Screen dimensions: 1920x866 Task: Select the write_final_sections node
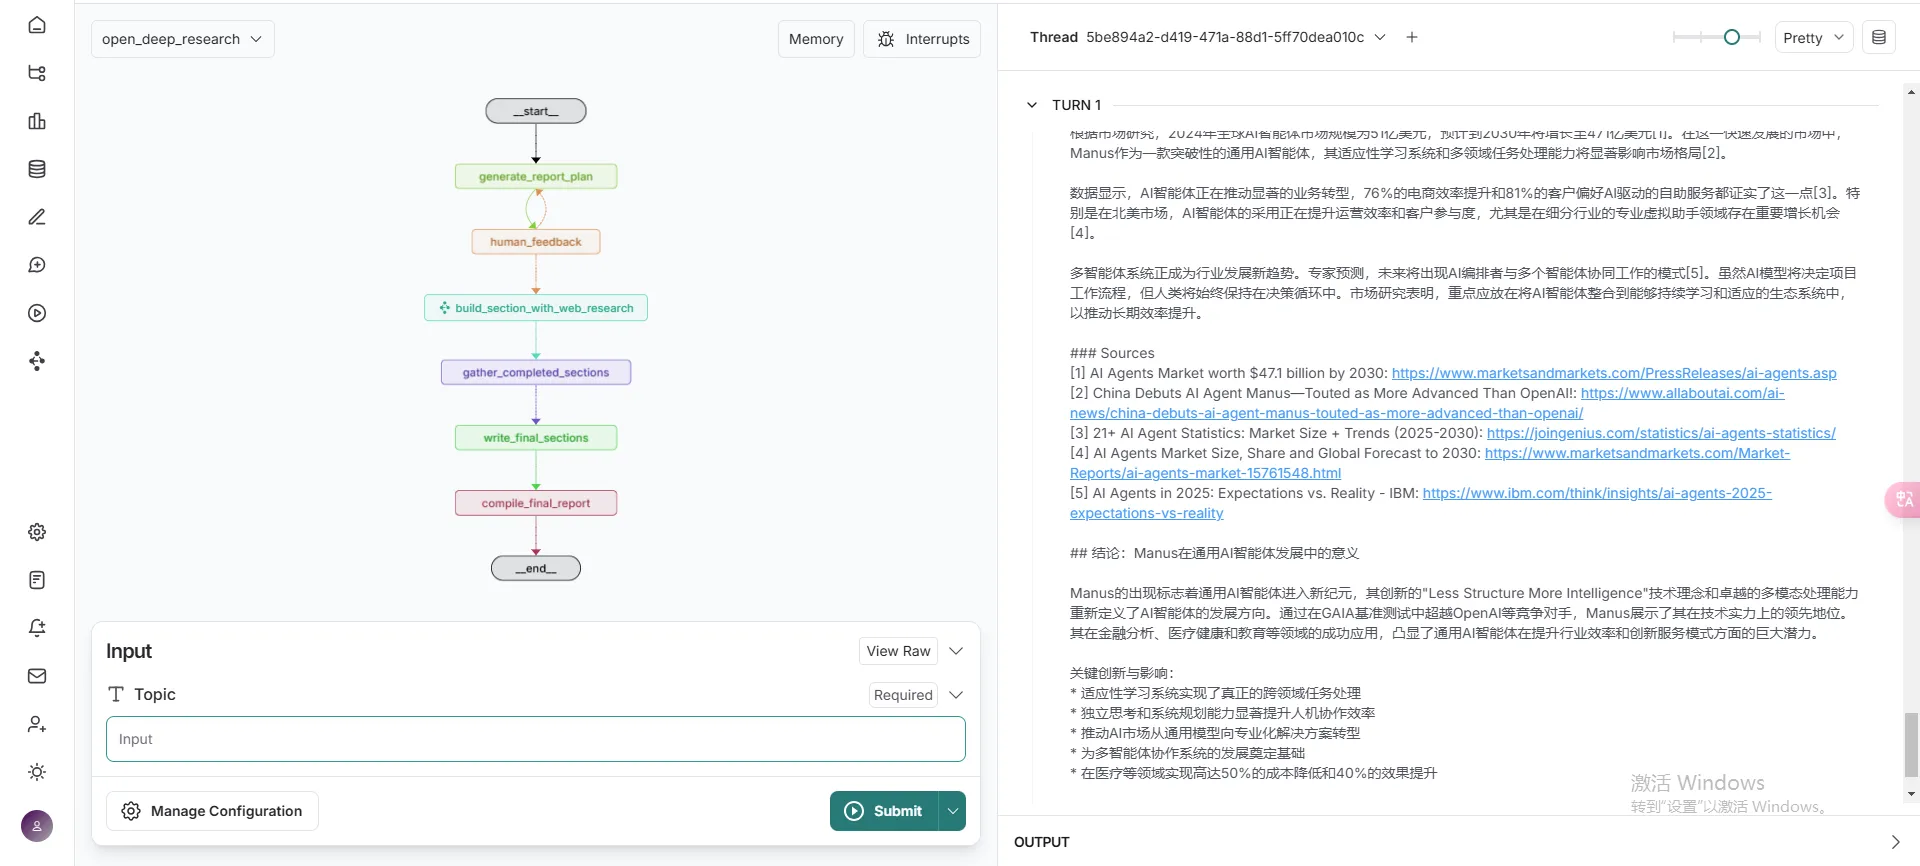click(x=536, y=438)
